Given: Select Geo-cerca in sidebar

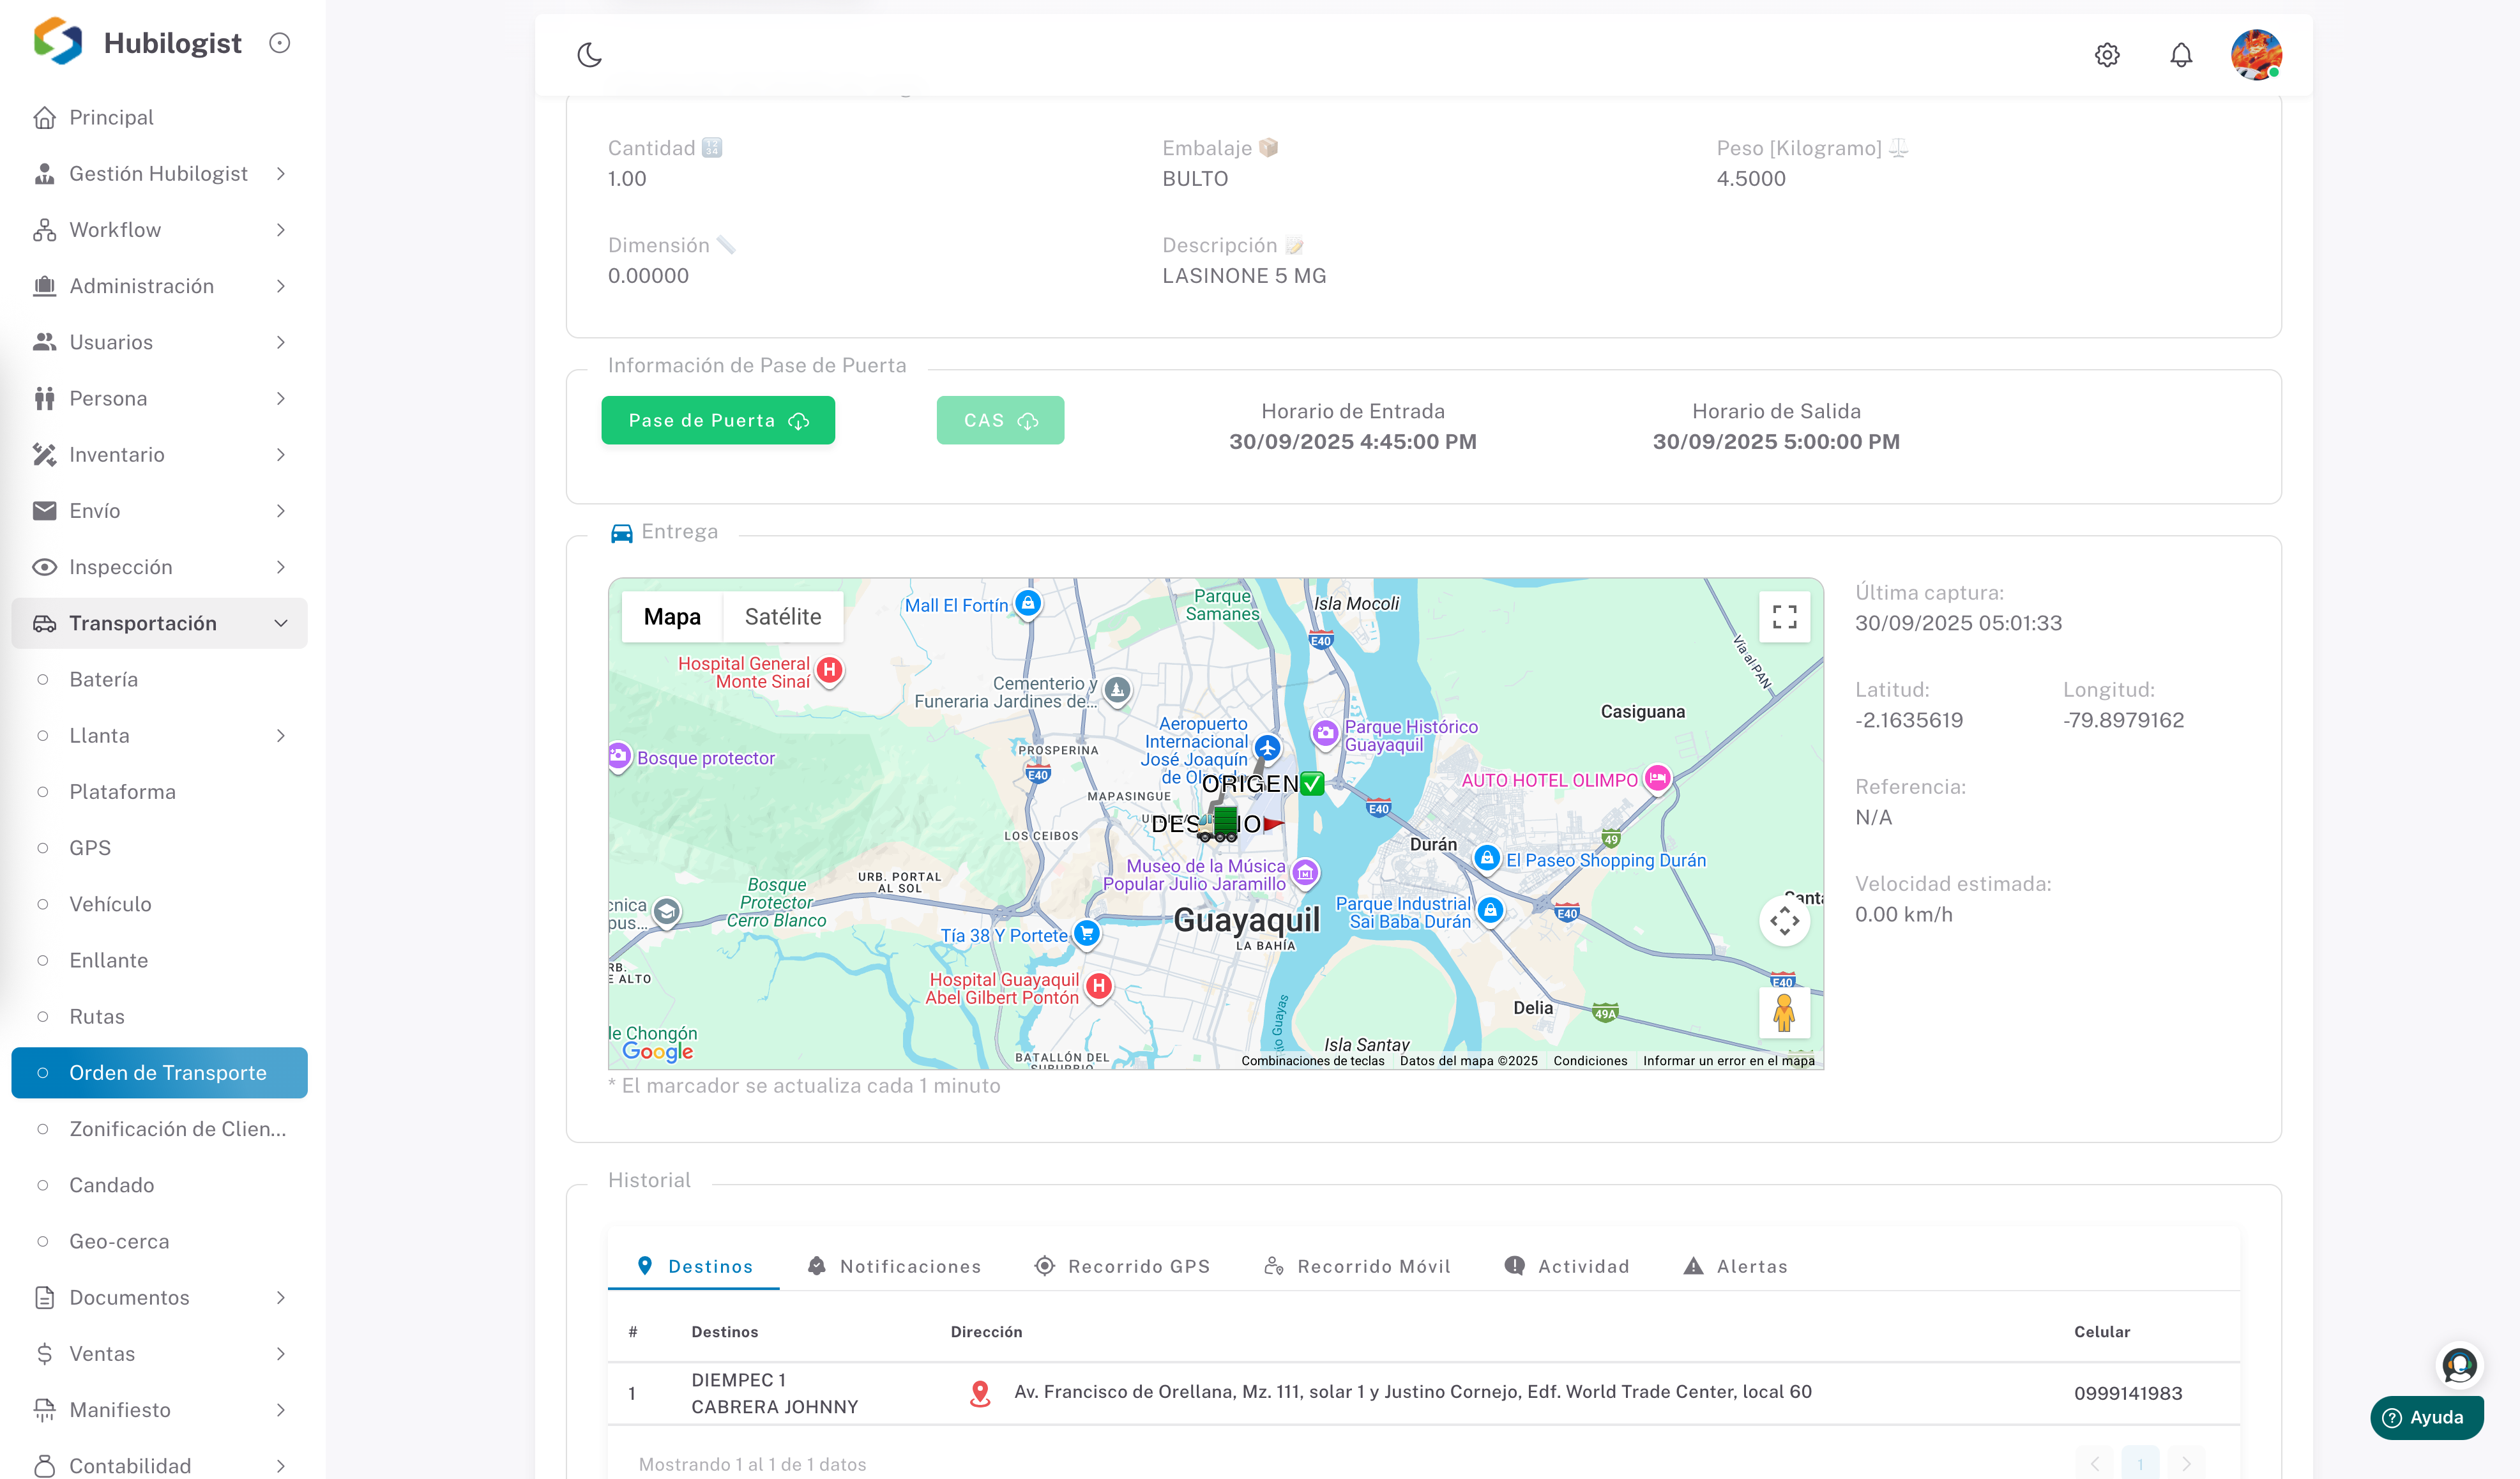Looking at the screenshot, I should pyautogui.click(x=119, y=1241).
